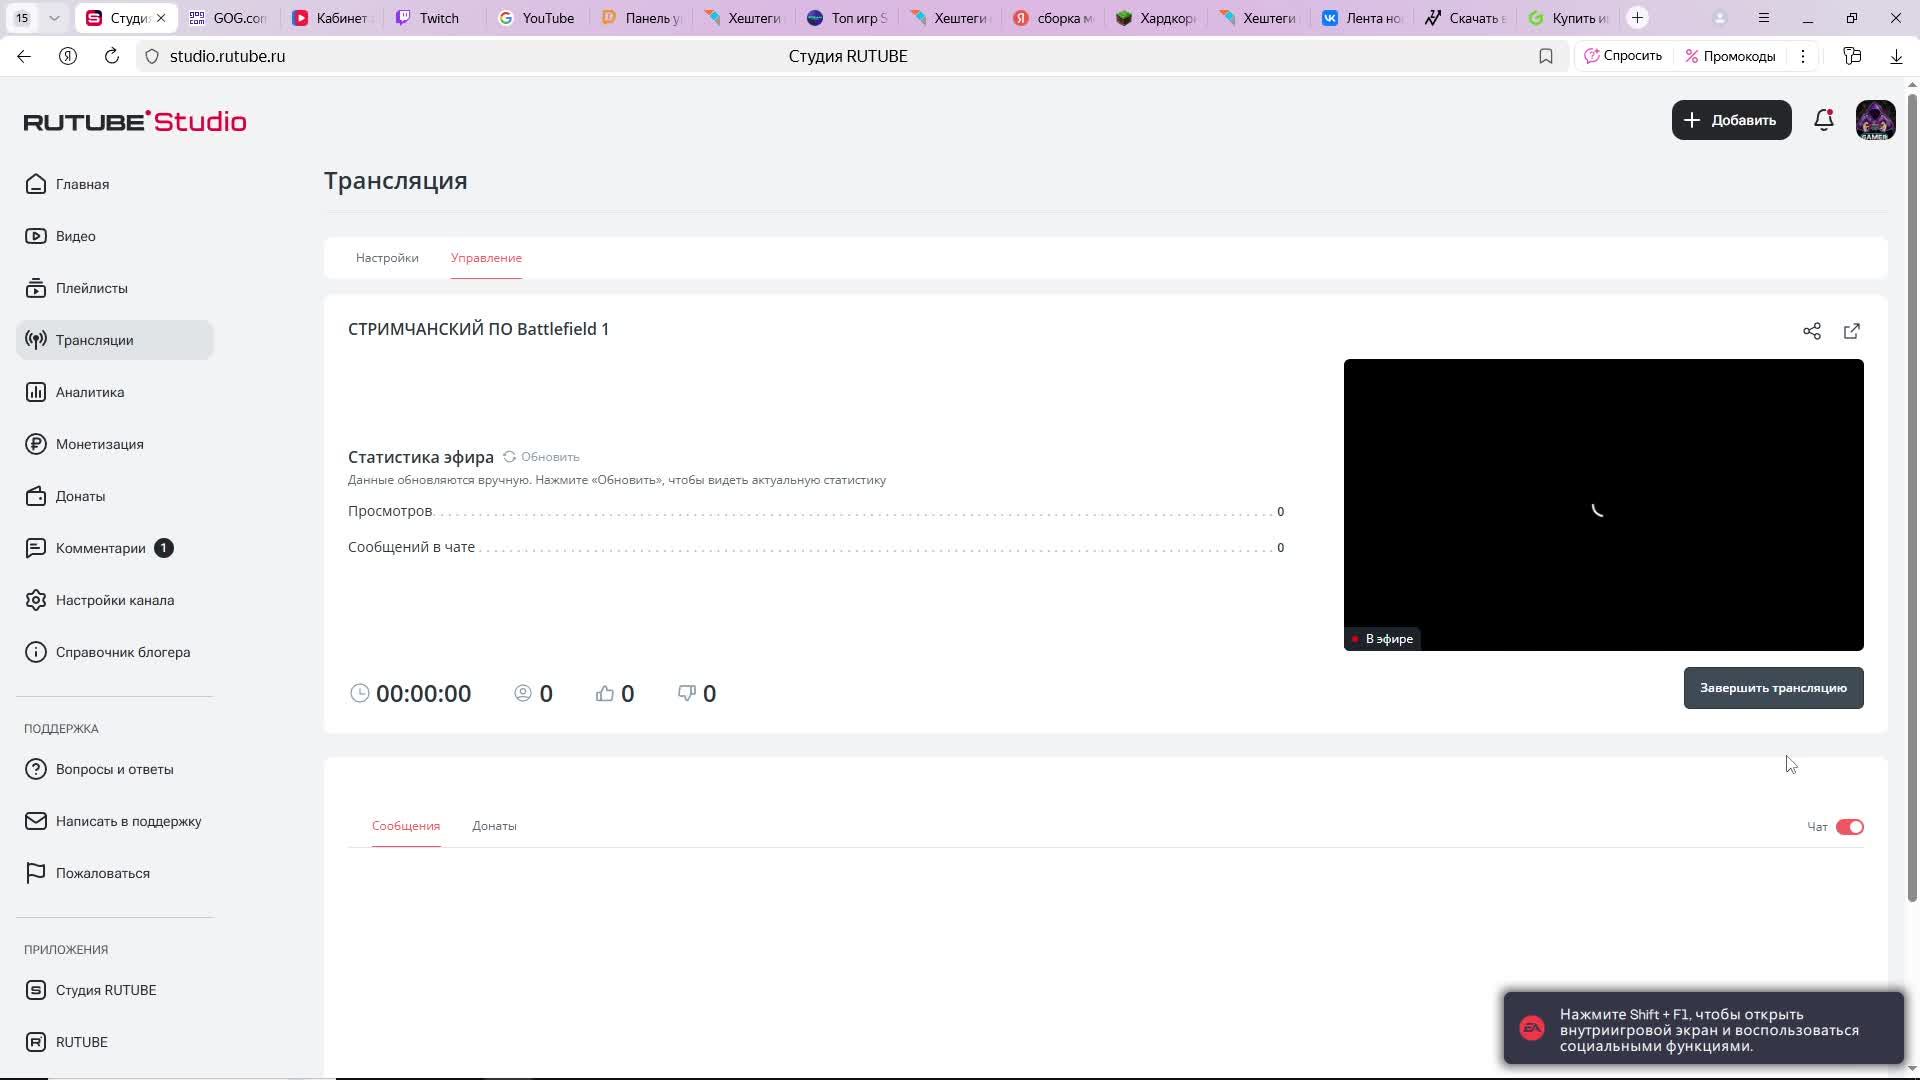Open Comments in the sidebar
The image size is (1920, 1080).
(100, 548)
